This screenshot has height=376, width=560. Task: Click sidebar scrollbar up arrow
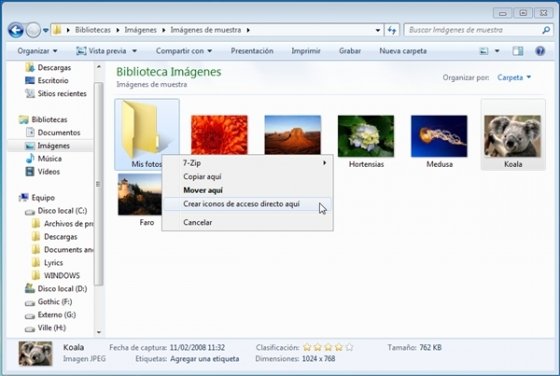pos(99,67)
